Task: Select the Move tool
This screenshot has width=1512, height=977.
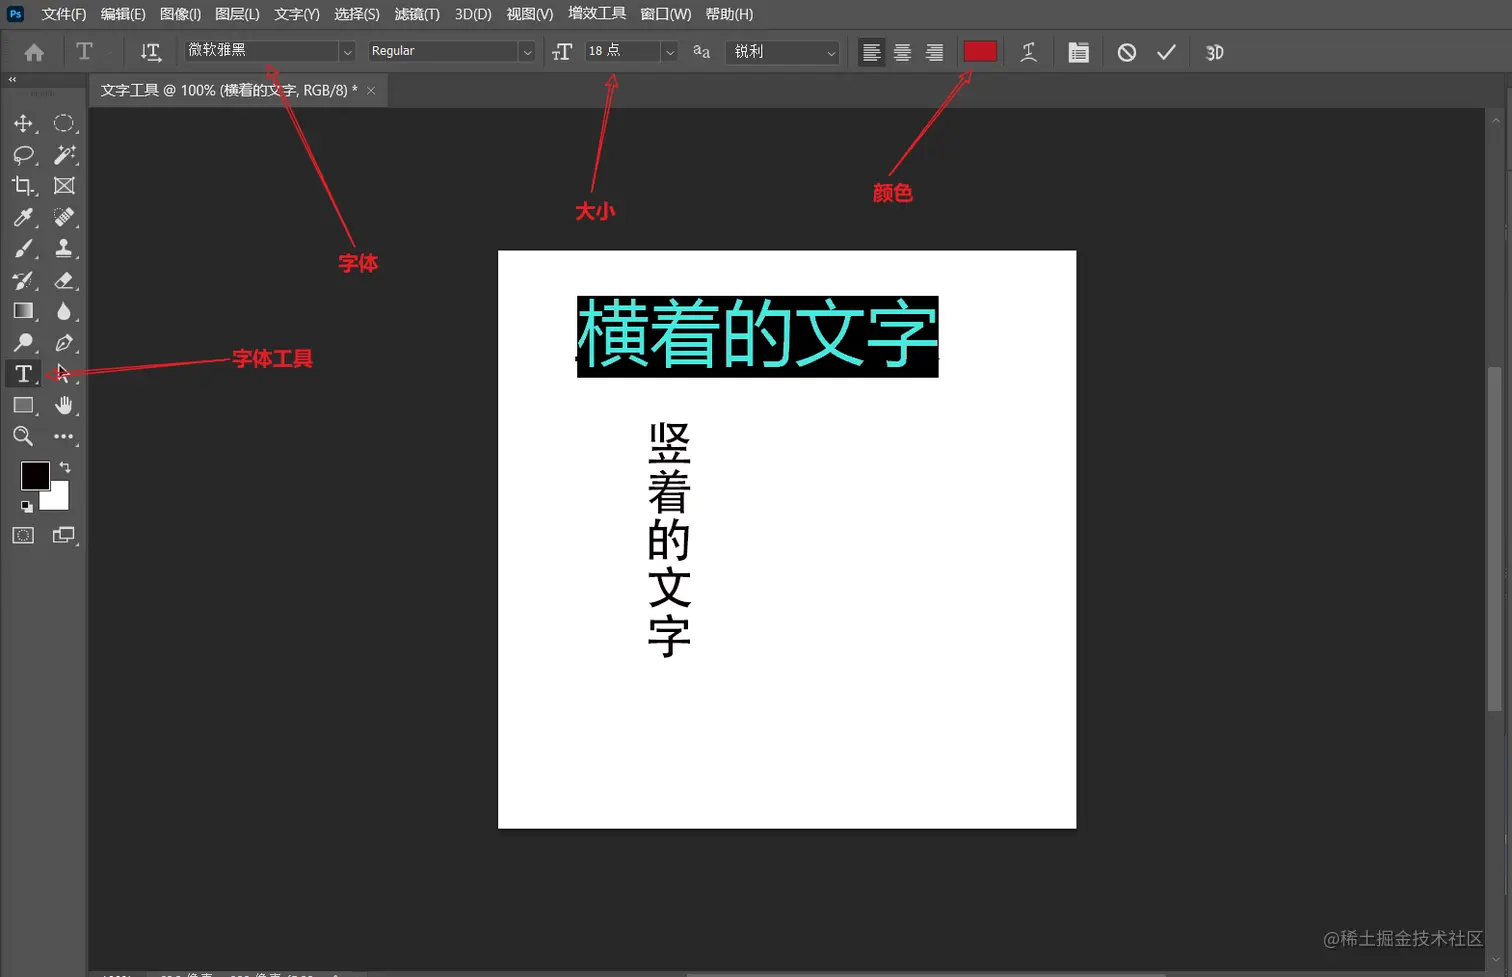Action: click(x=23, y=123)
